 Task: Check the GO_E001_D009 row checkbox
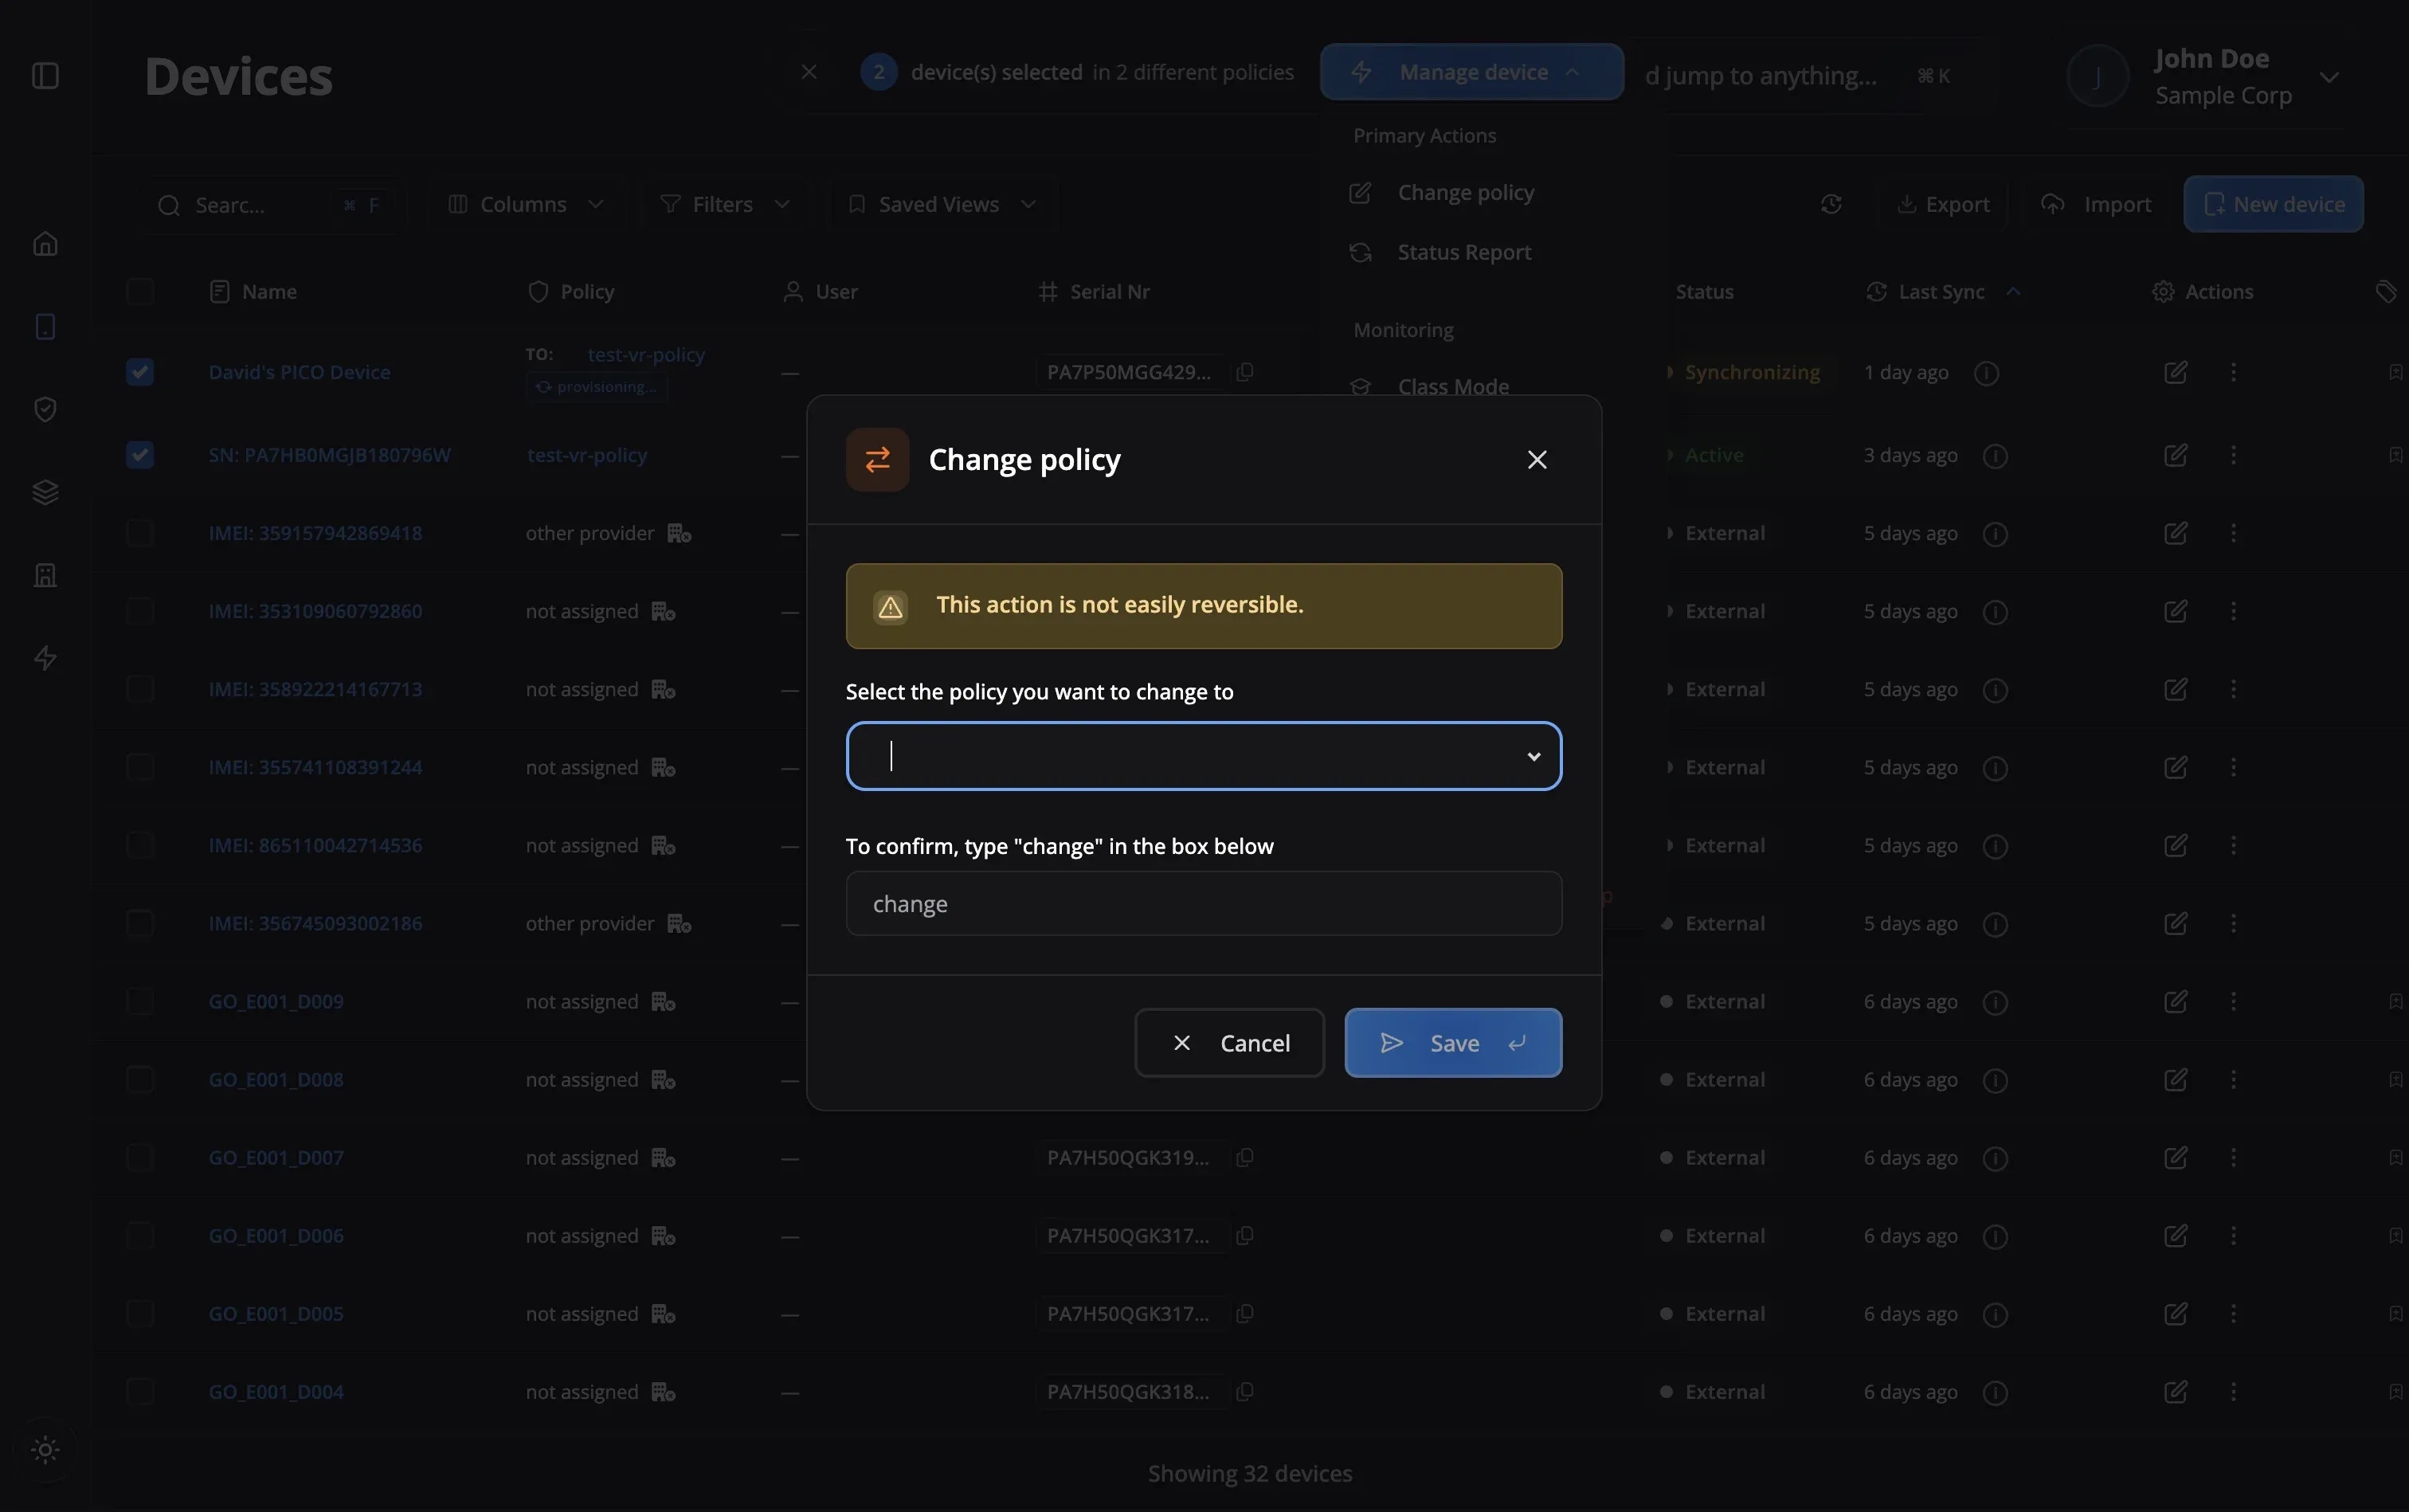[140, 1001]
